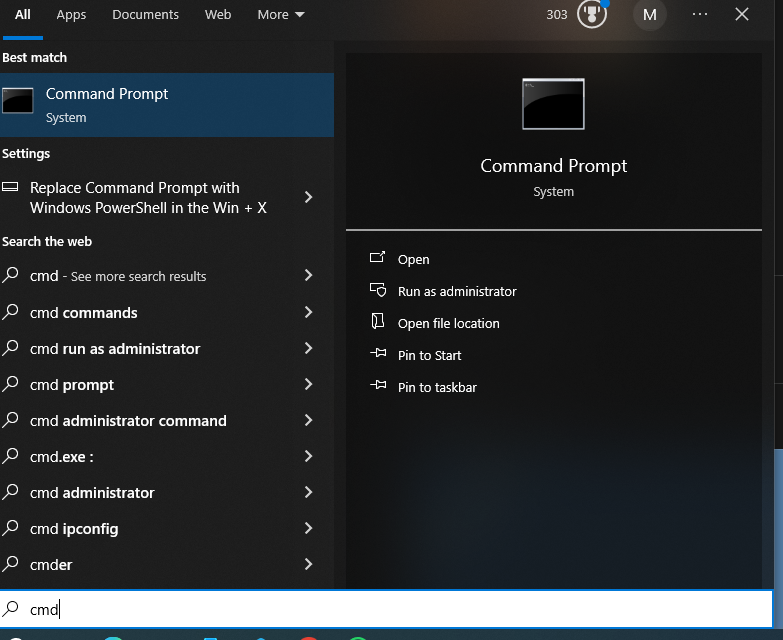Expand the chevron for 'cmd ipconfig'
This screenshot has width=783, height=640.
(309, 528)
